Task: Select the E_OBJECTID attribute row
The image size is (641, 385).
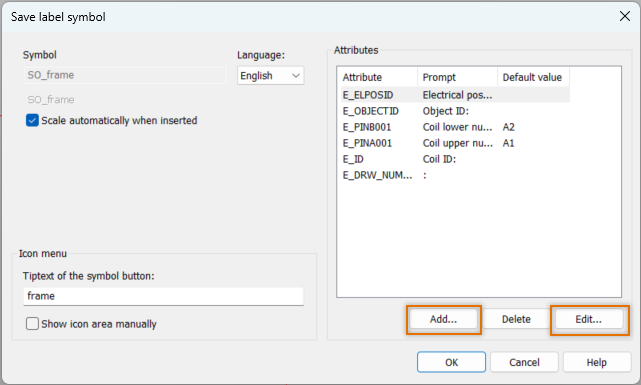Action: tap(455, 111)
